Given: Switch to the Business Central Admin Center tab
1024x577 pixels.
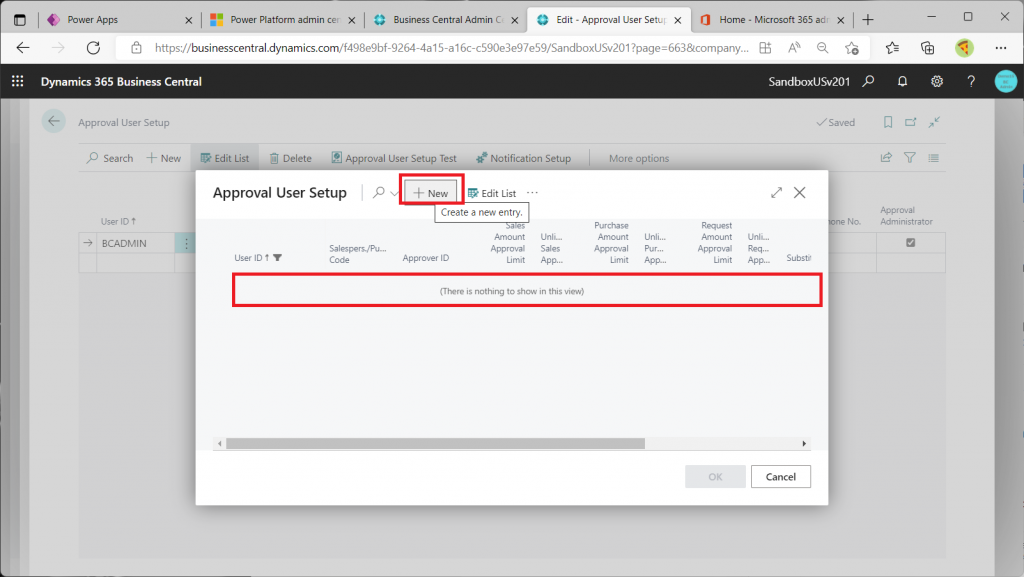Looking at the screenshot, I should click(444, 20).
